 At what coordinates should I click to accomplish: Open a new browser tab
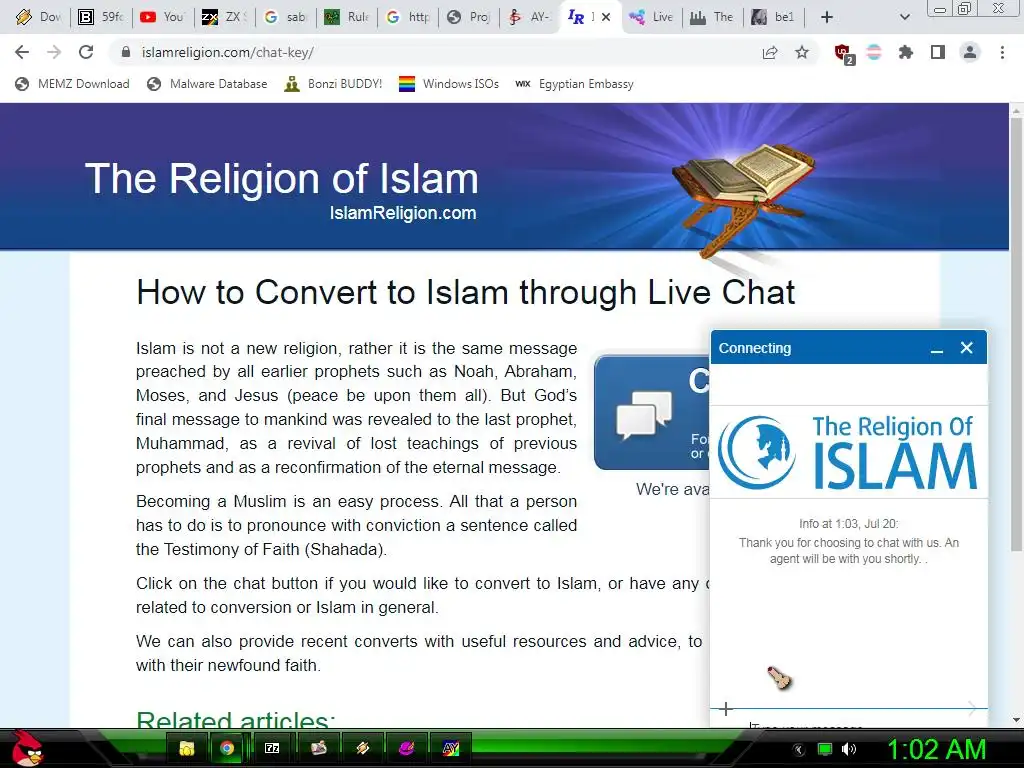tap(827, 17)
